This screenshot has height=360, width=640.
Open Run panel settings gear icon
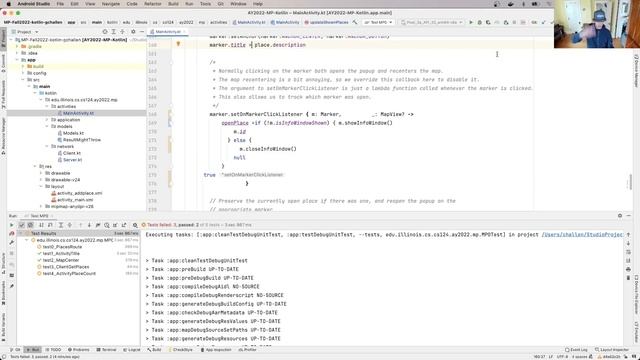click(x=620, y=216)
